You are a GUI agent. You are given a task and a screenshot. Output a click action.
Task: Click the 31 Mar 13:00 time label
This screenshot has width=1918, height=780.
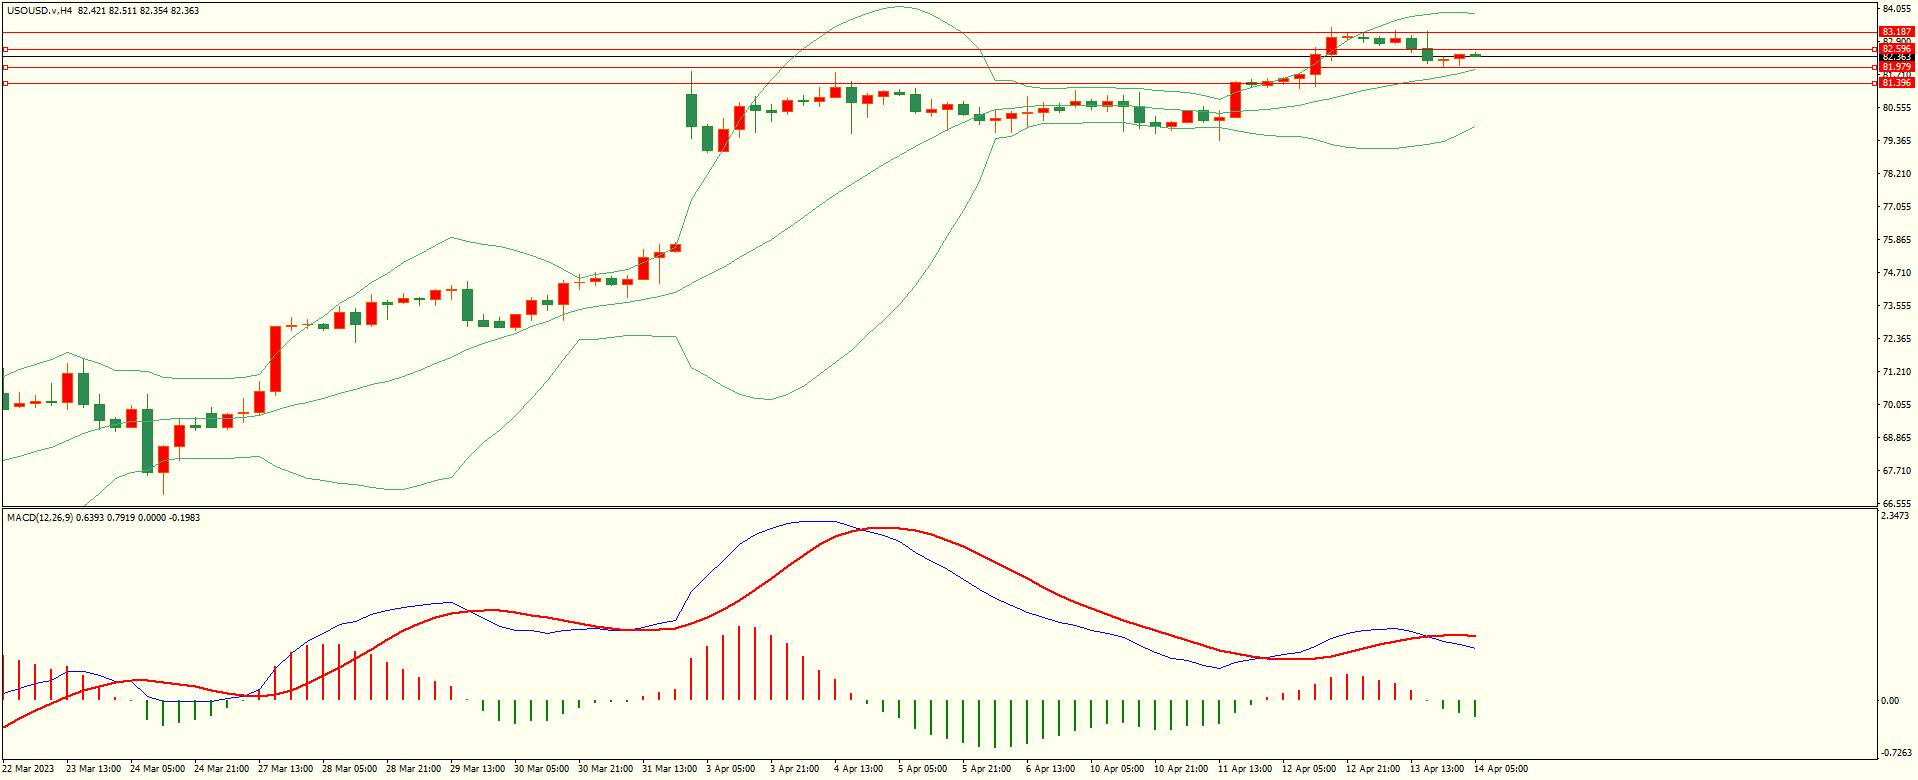669,769
